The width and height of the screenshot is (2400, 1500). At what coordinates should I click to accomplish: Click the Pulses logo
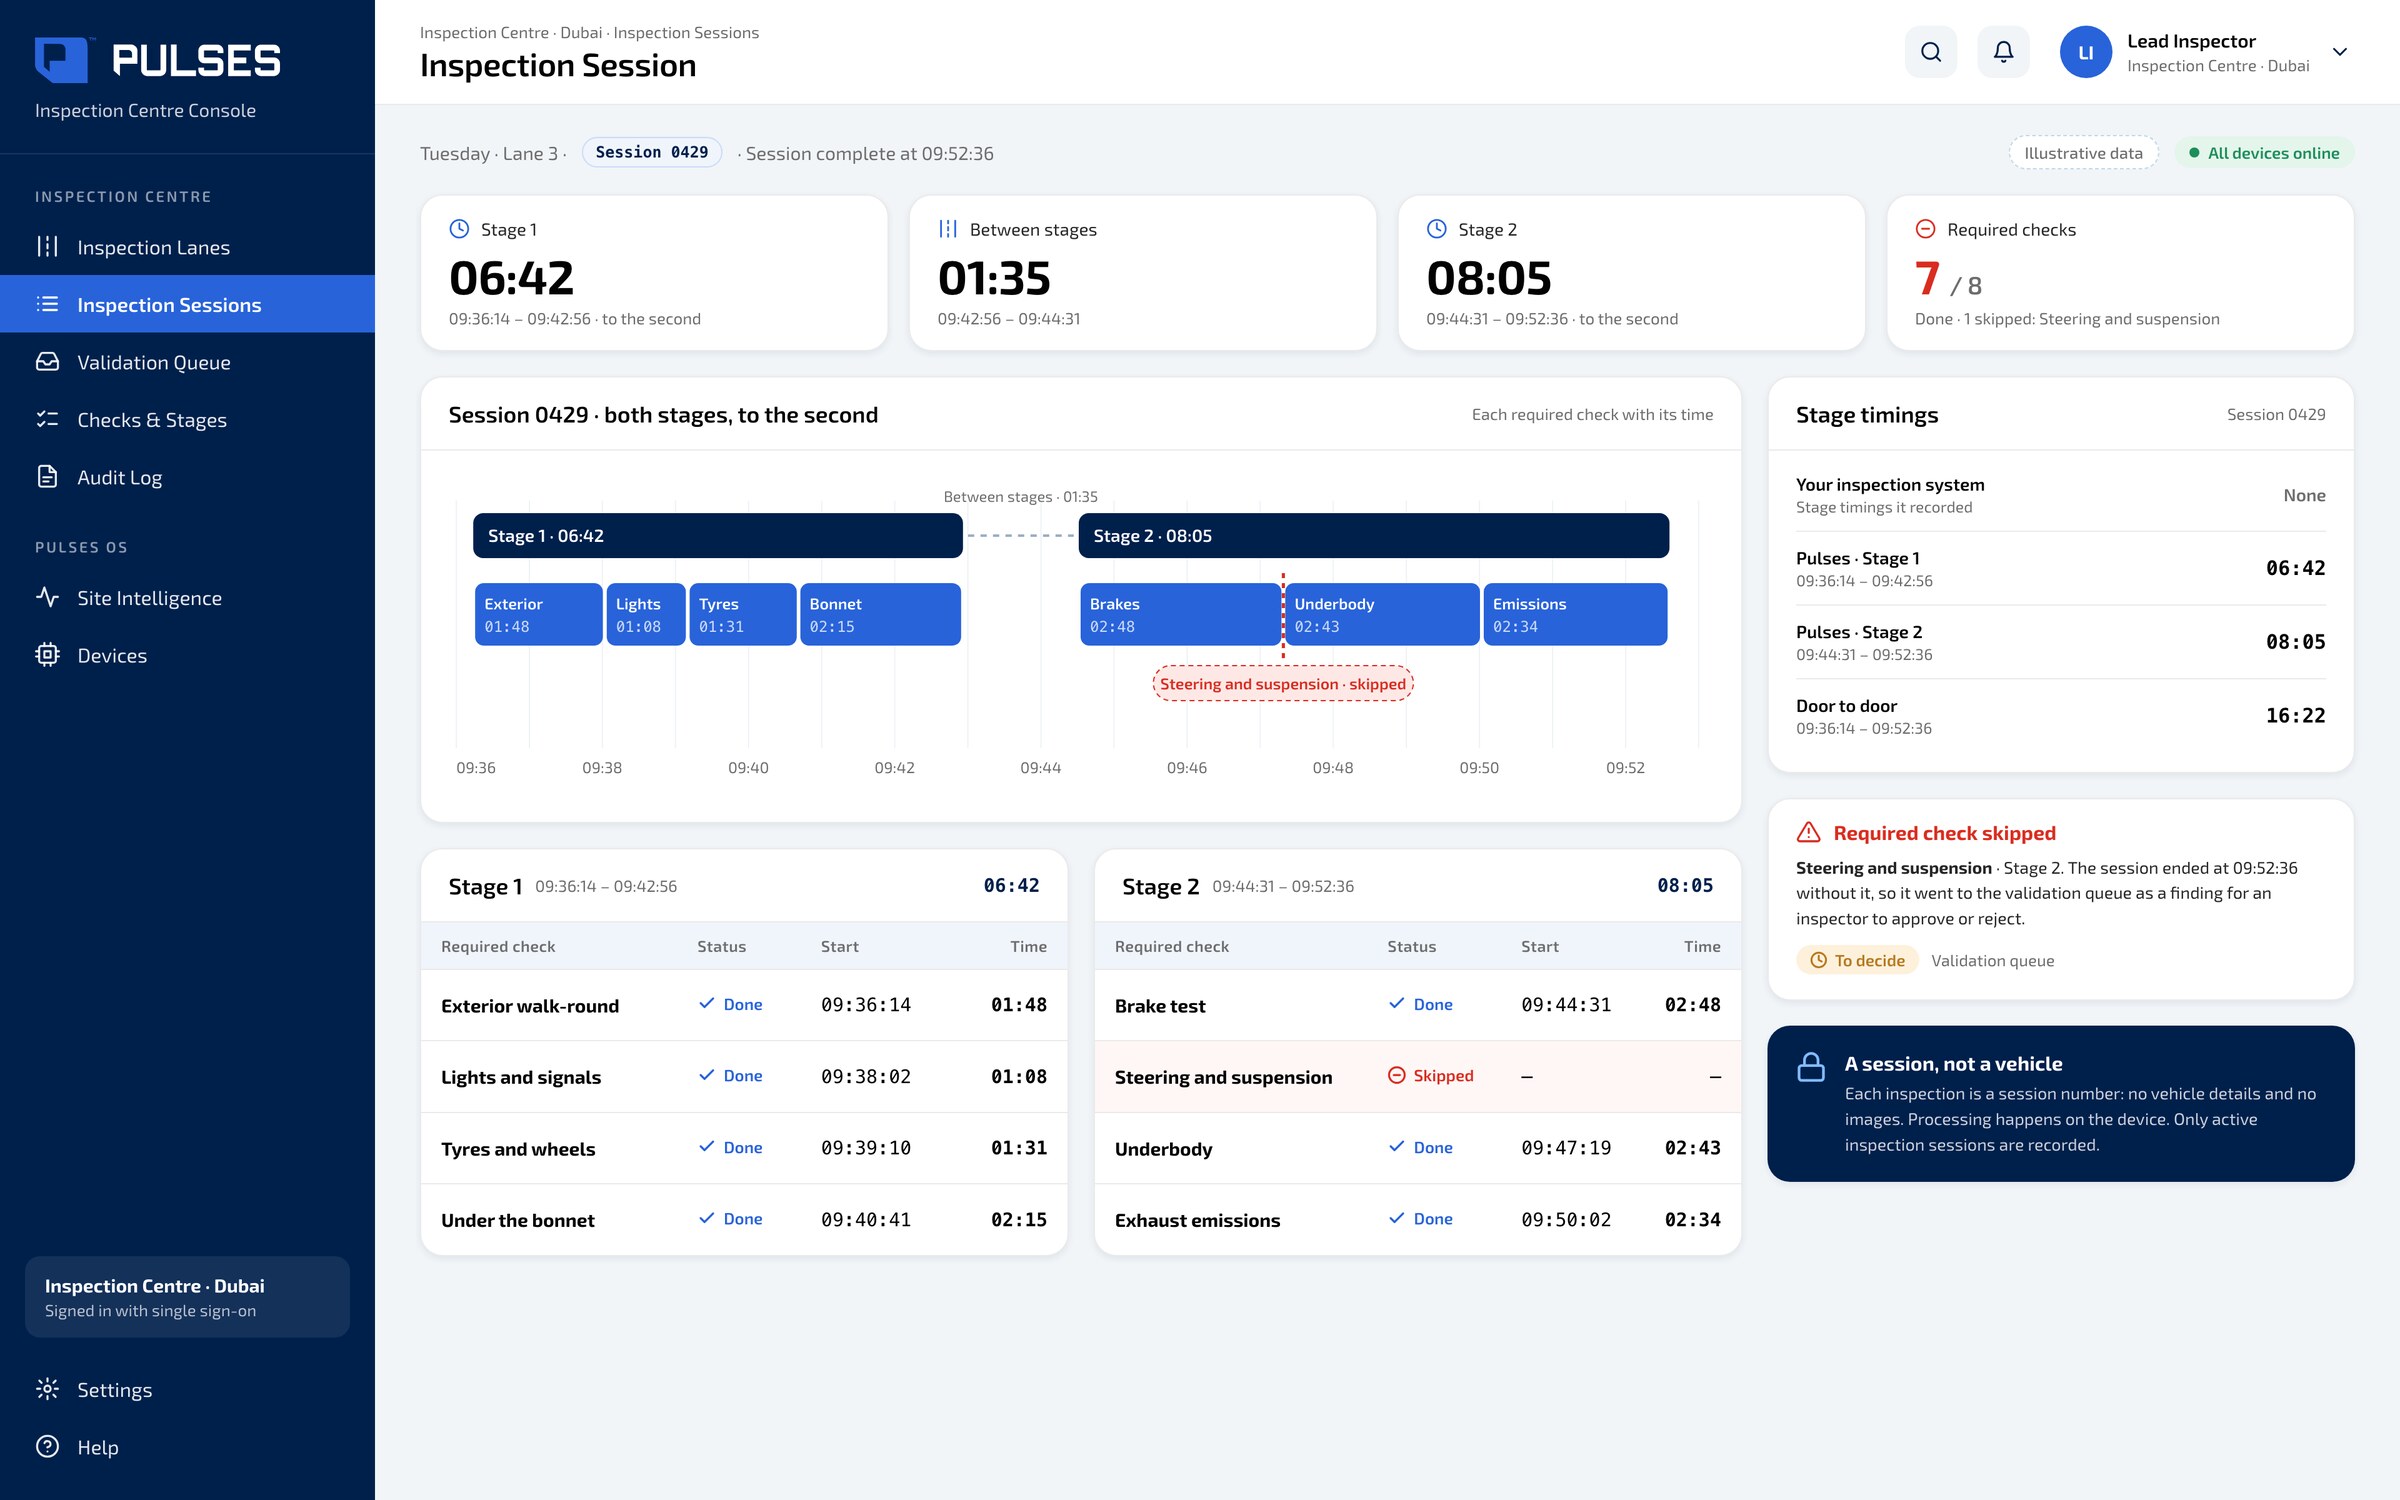point(158,60)
